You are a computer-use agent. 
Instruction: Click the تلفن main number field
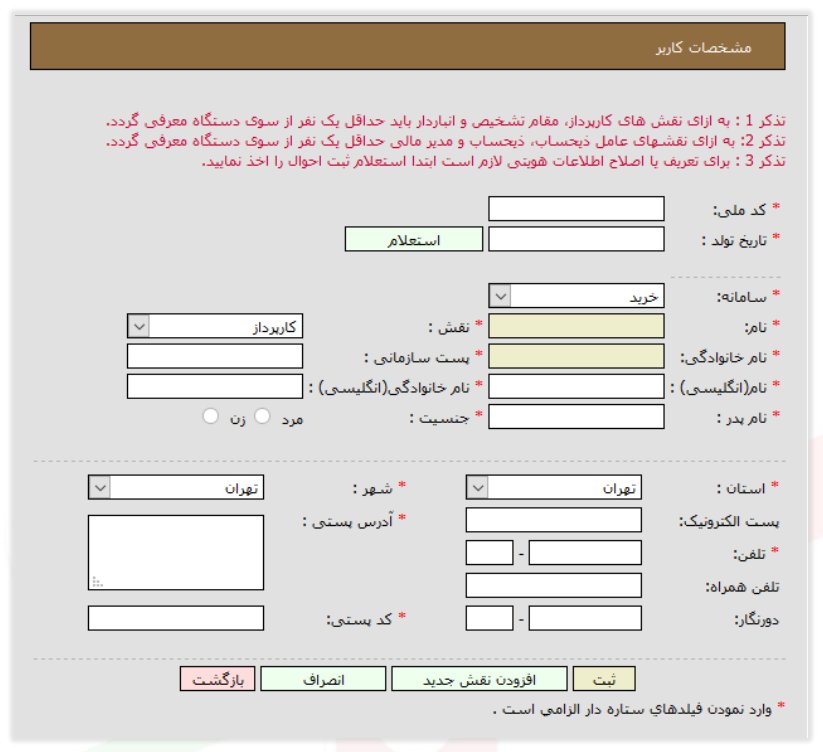point(585,553)
